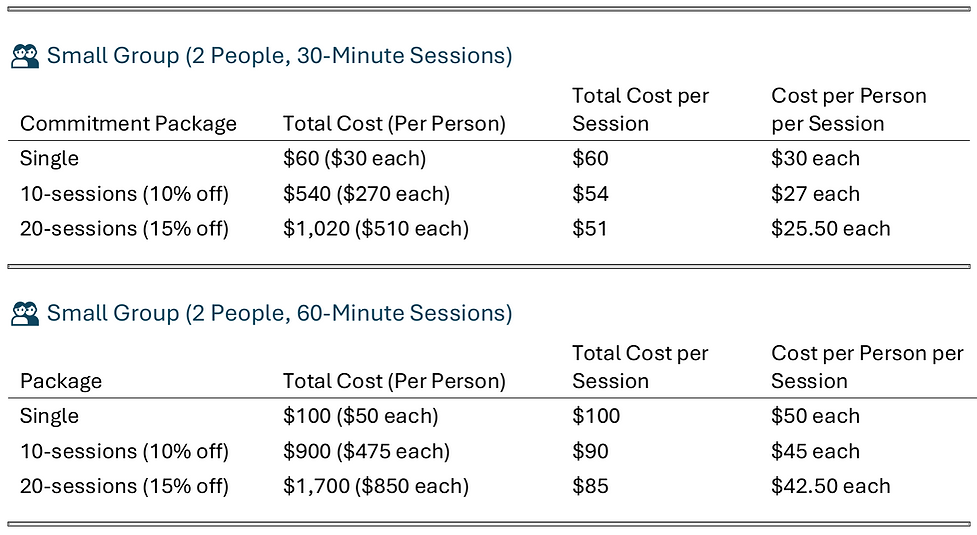The width and height of the screenshot is (977, 535).
Task: Click the $42.50 each cell
Action: click(x=831, y=486)
